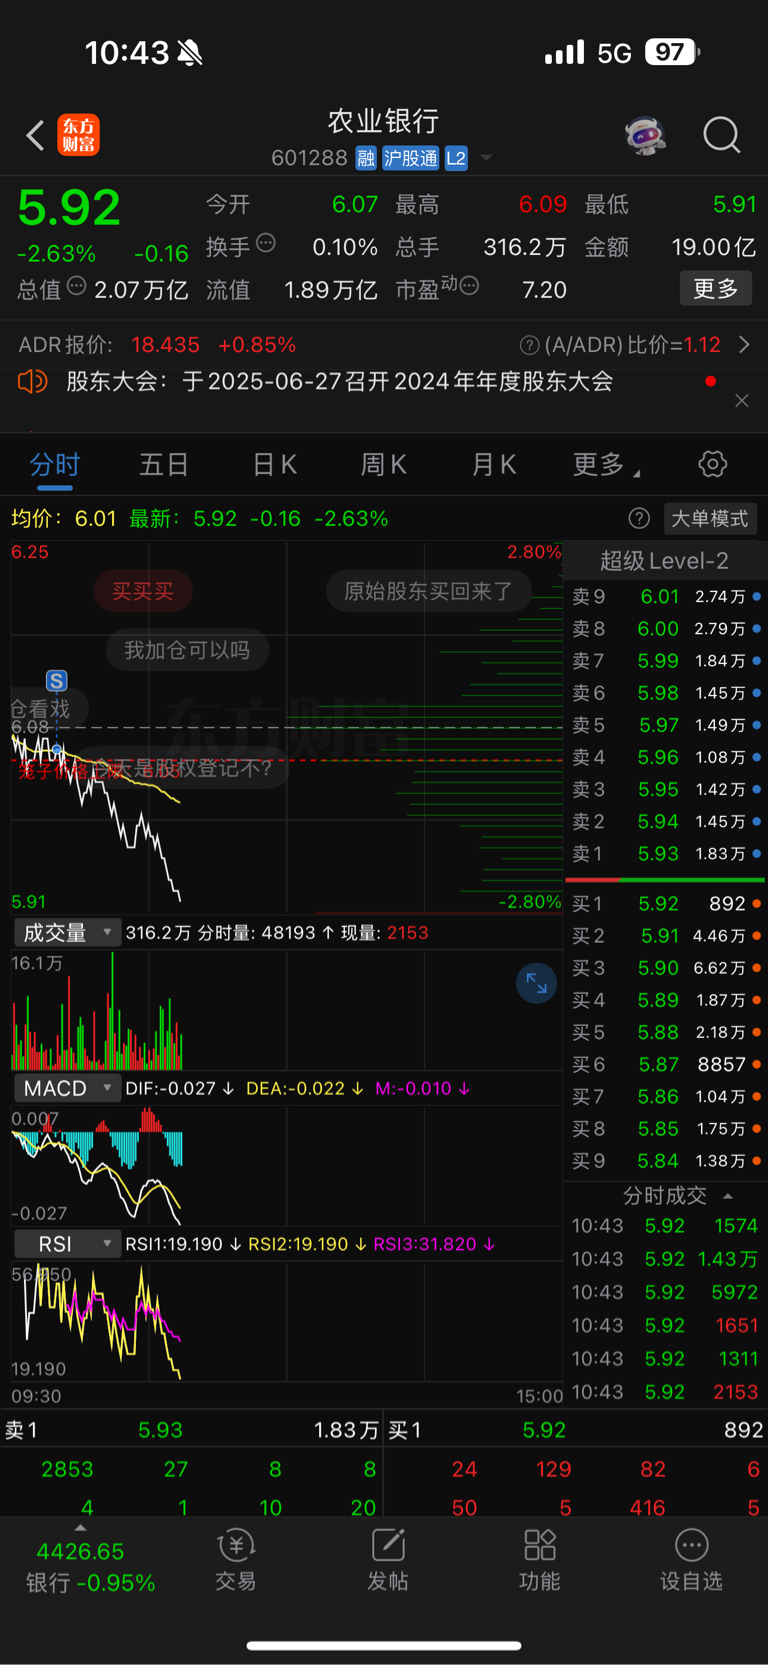Select the 买3 order row at 5.90

pyautogui.click(x=666, y=968)
